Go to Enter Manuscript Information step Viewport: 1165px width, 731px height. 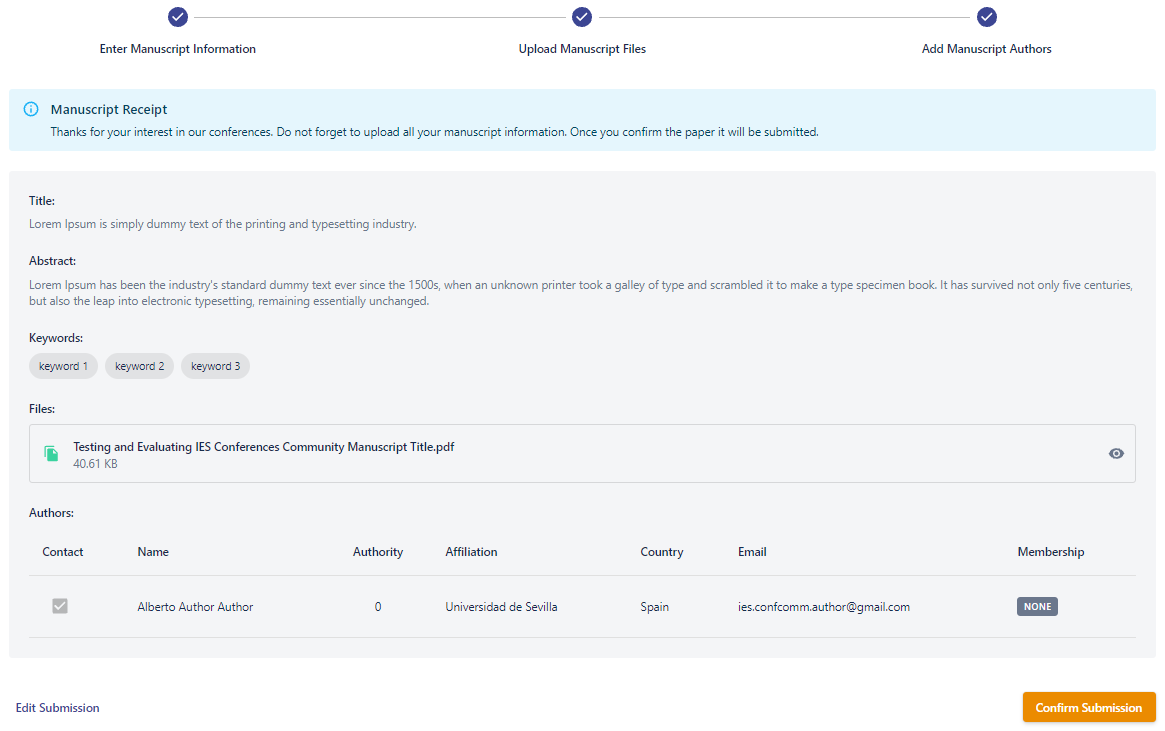click(178, 49)
